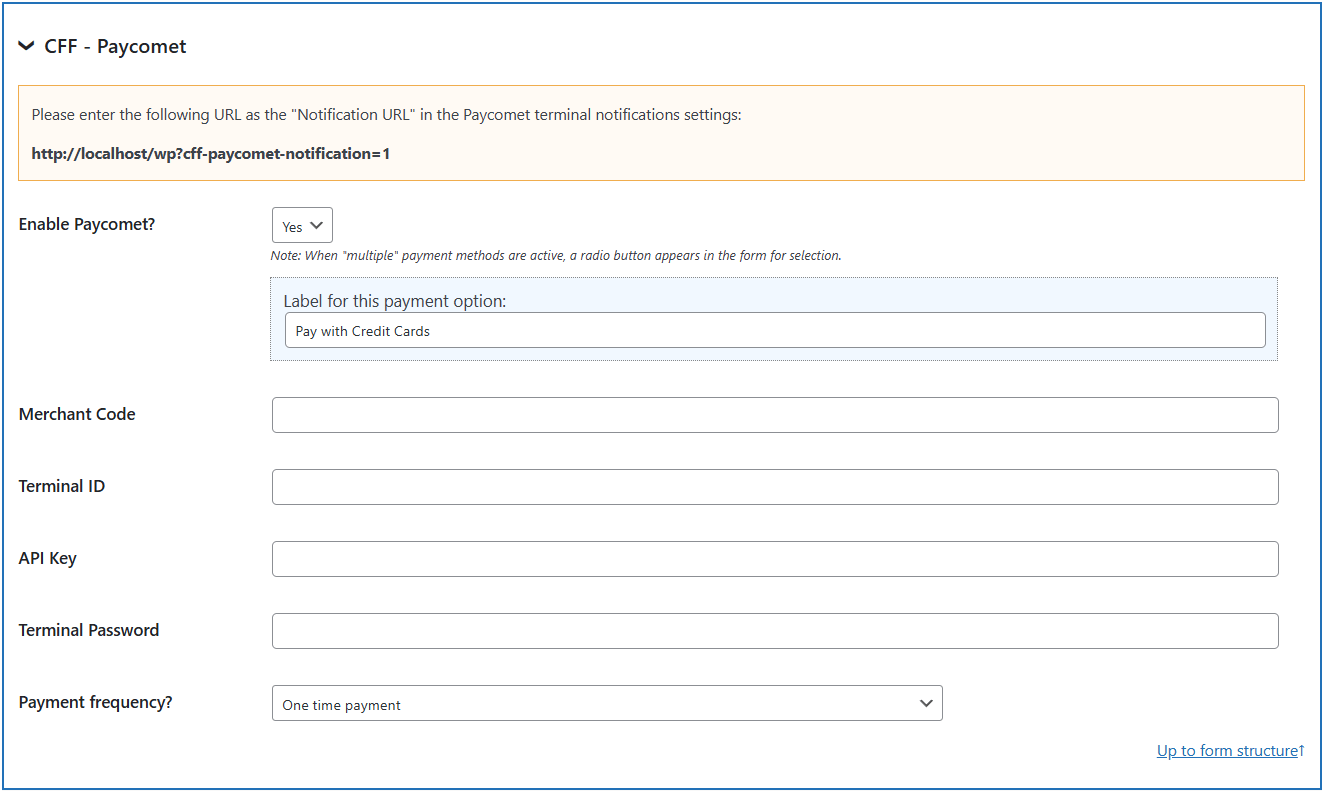Image resolution: width=1325 pixels, height=793 pixels.
Task: Click the Enable Paycomet? label
Action: (x=87, y=224)
